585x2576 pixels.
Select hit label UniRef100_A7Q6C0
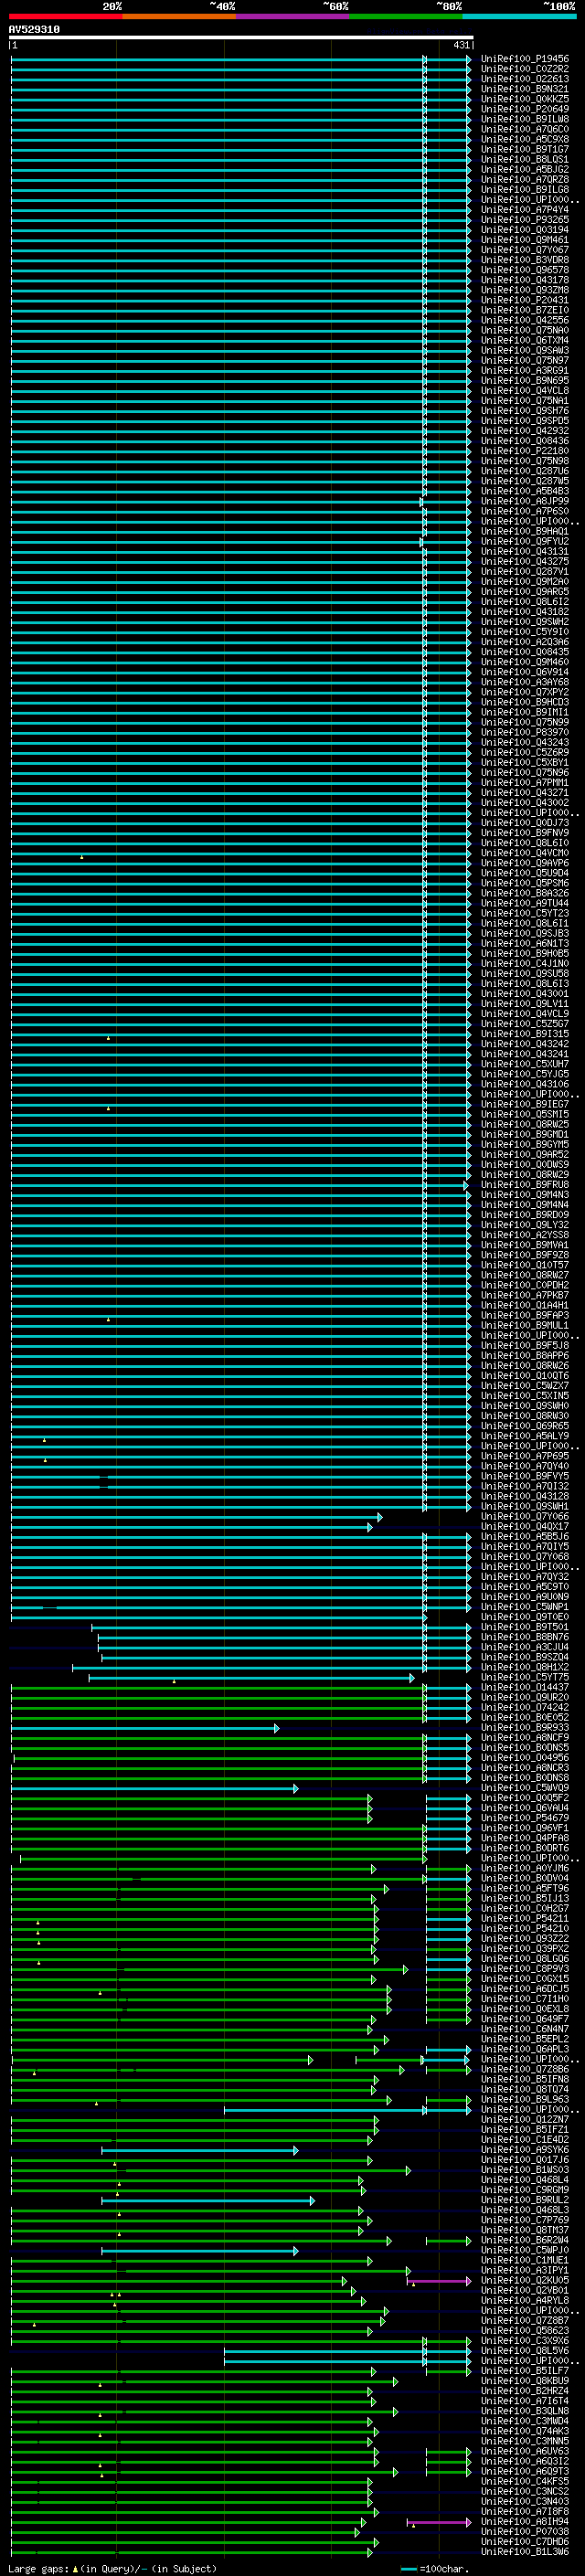click(x=525, y=129)
